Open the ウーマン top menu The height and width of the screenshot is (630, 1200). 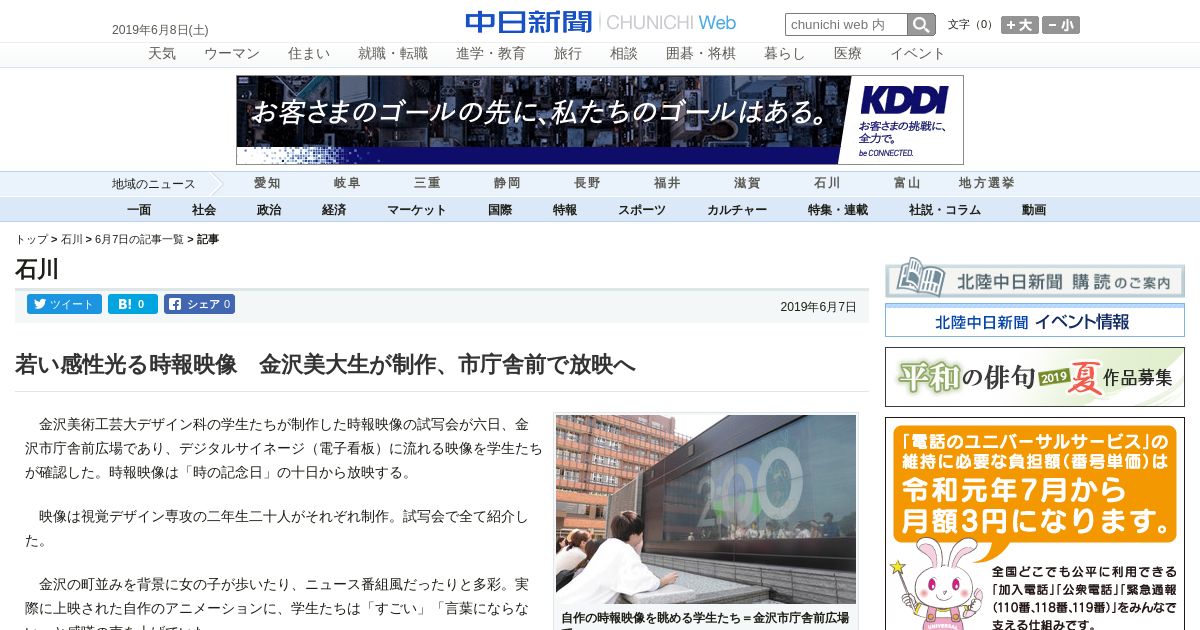click(x=232, y=54)
